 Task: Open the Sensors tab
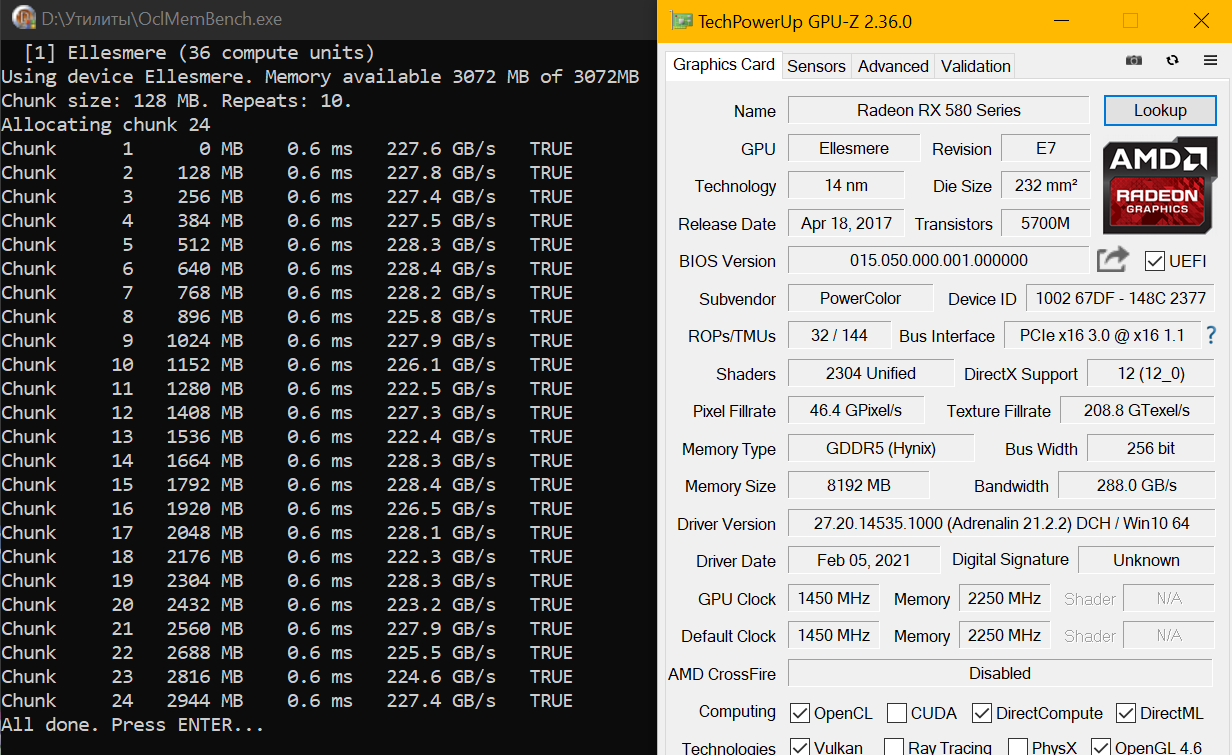[816, 66]
